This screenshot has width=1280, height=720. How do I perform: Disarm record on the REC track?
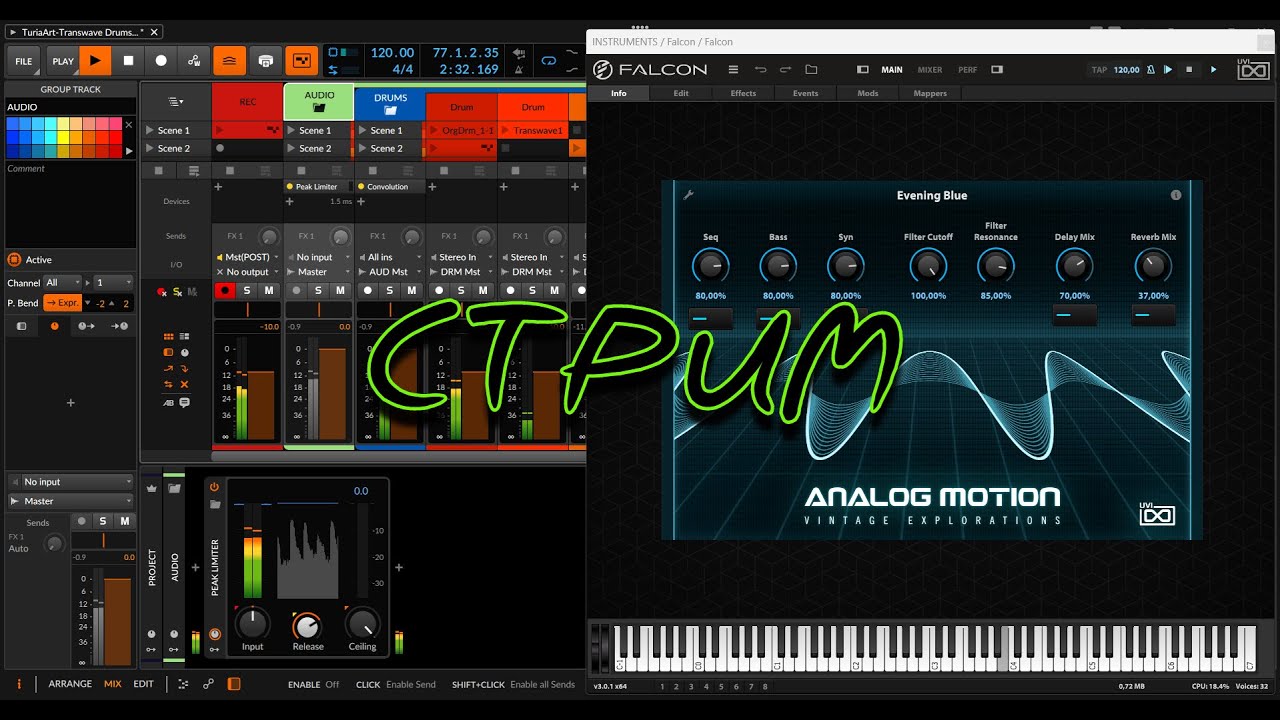[x=224, y=291]
